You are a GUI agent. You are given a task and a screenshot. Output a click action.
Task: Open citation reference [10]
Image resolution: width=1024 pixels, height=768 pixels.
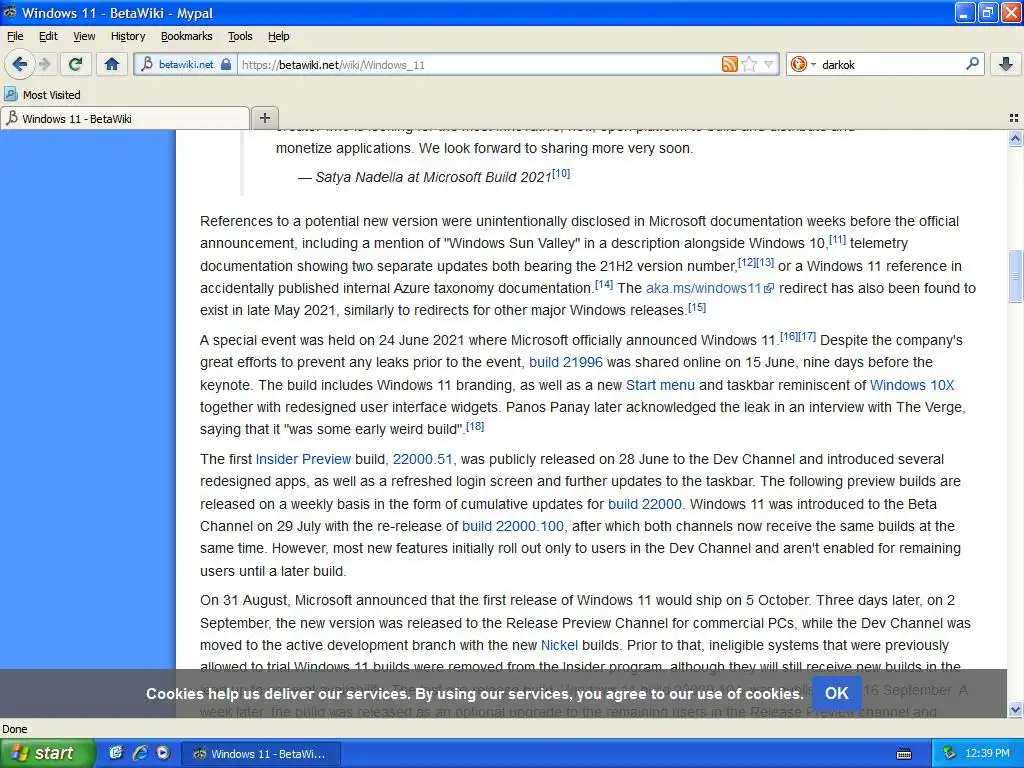pyautogui.click(x=561, y=173)
